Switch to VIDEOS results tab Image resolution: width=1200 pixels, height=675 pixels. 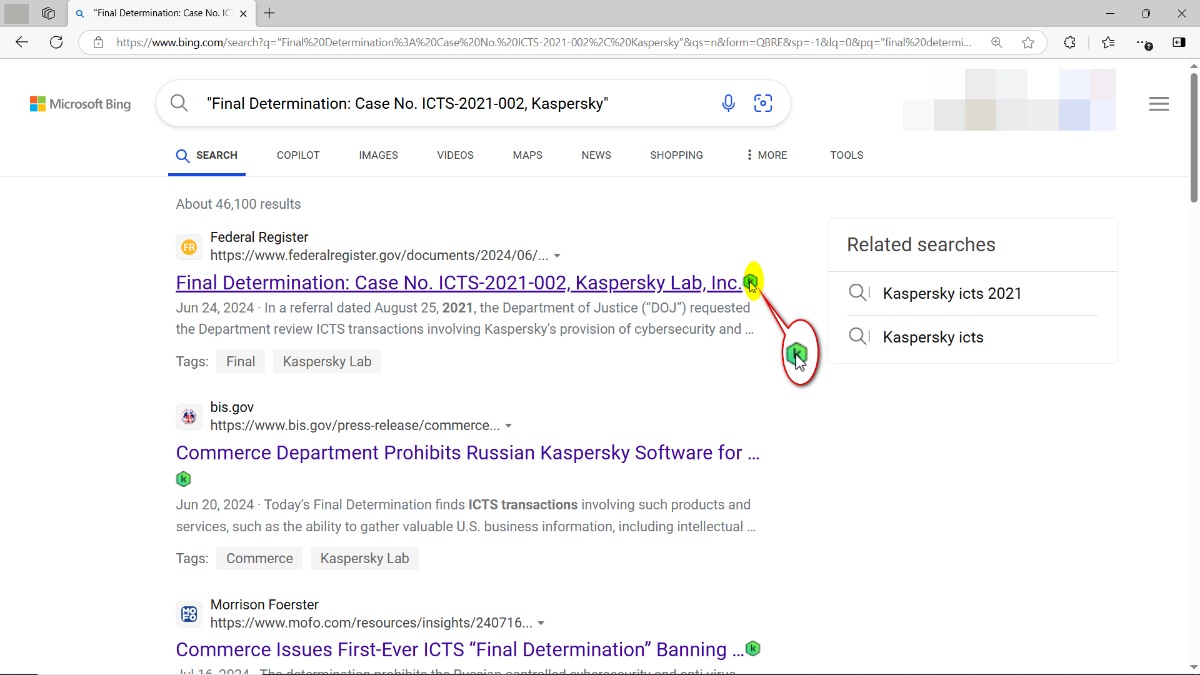pos(455,155)
